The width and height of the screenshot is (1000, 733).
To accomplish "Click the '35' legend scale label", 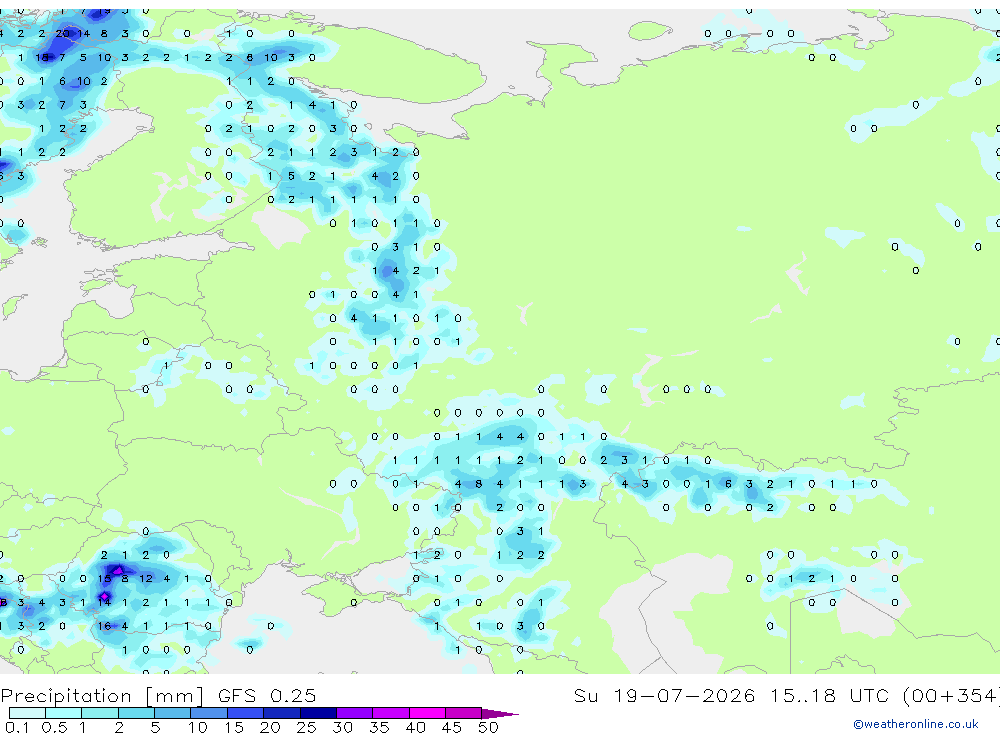I will [x=378, y=727].
